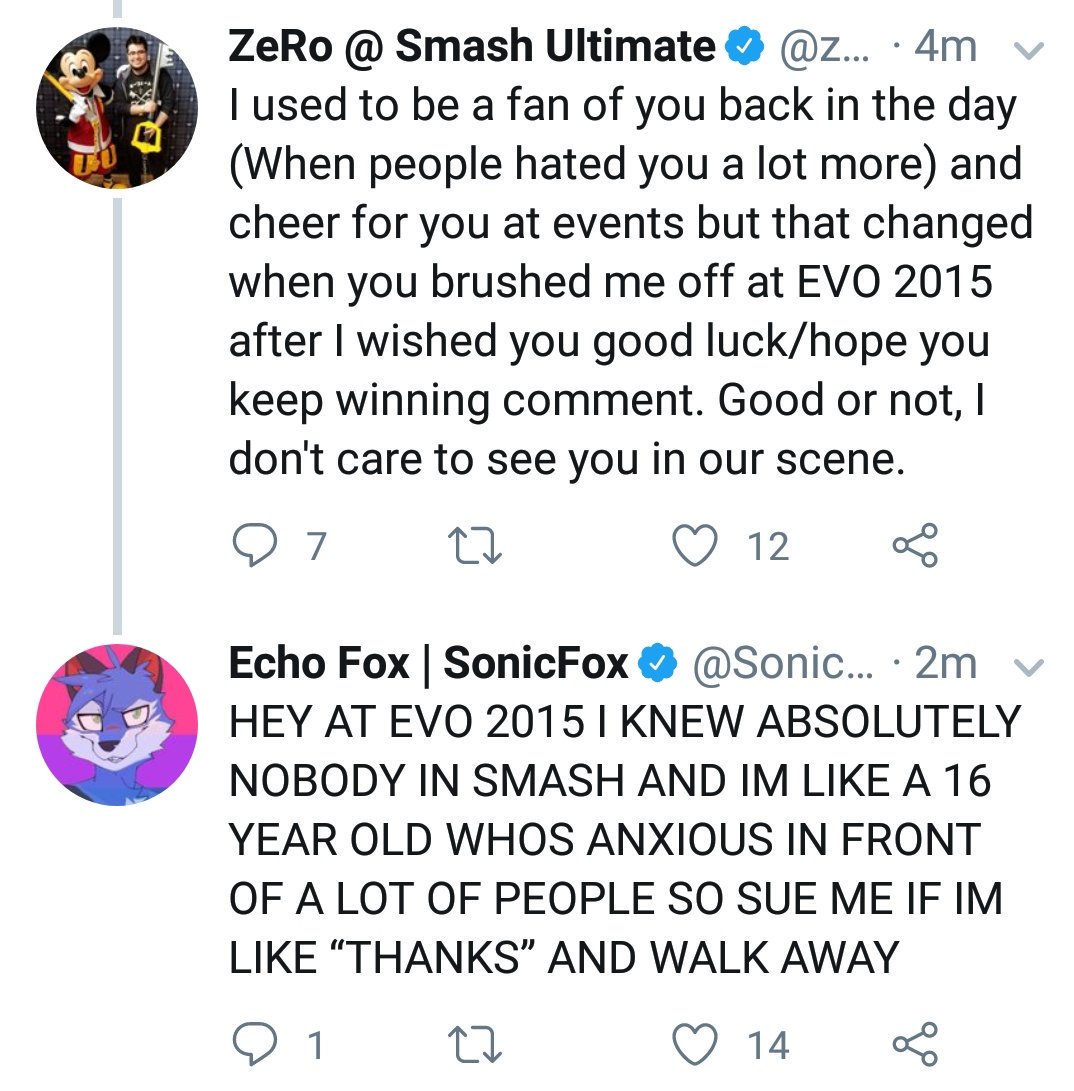Reply to ZeRo's tweet via comment icon
This screenshot has width=1074, height=1091.
(x=255, y=545)
